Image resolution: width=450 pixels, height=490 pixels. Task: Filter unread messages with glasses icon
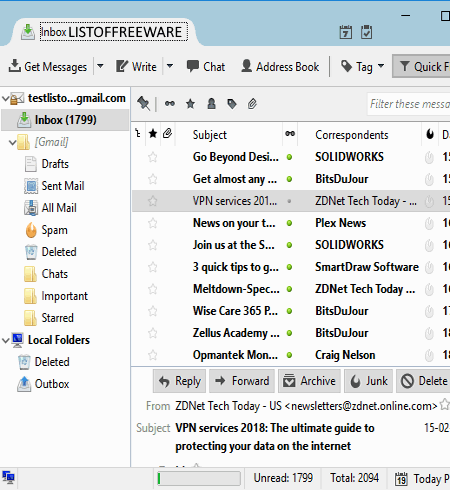pos(170,104)
